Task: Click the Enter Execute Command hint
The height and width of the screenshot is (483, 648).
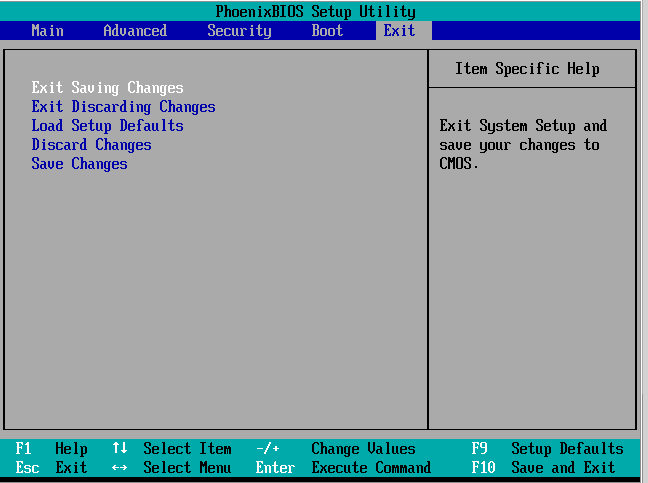Action: point(343,468)
